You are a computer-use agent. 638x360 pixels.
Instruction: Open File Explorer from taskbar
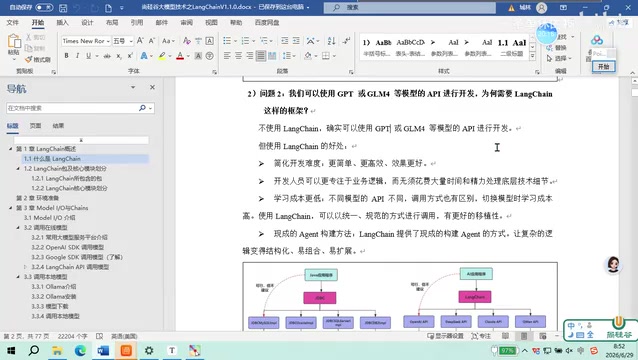[x=57, y=350]
